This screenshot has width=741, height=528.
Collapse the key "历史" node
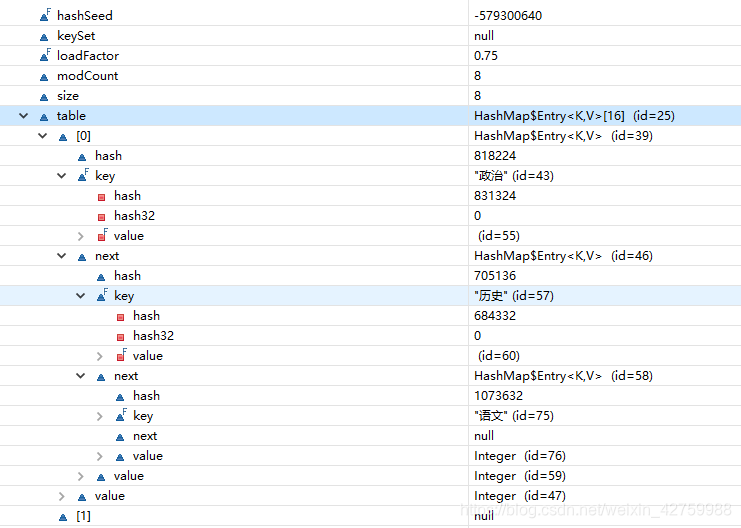click(80, 296)
